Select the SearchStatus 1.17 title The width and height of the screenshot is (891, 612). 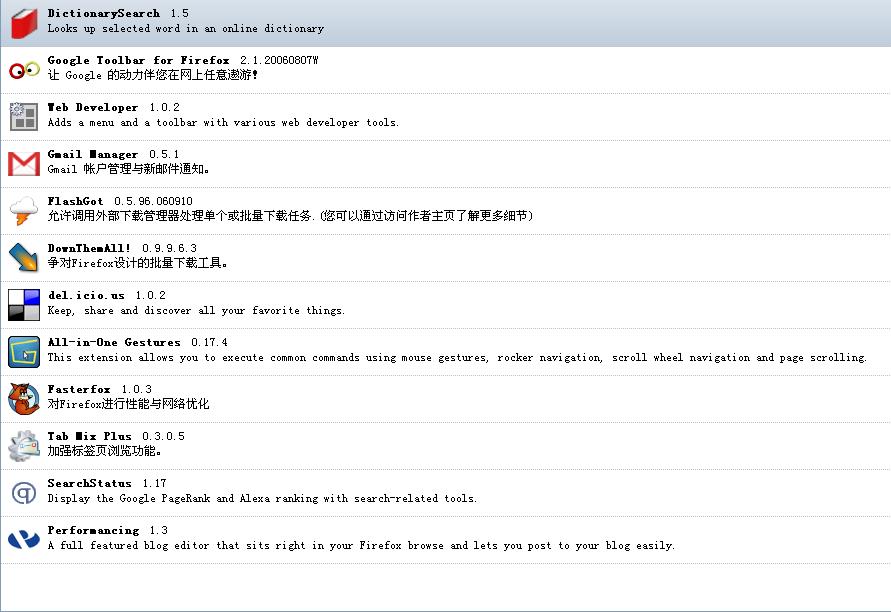107,484
